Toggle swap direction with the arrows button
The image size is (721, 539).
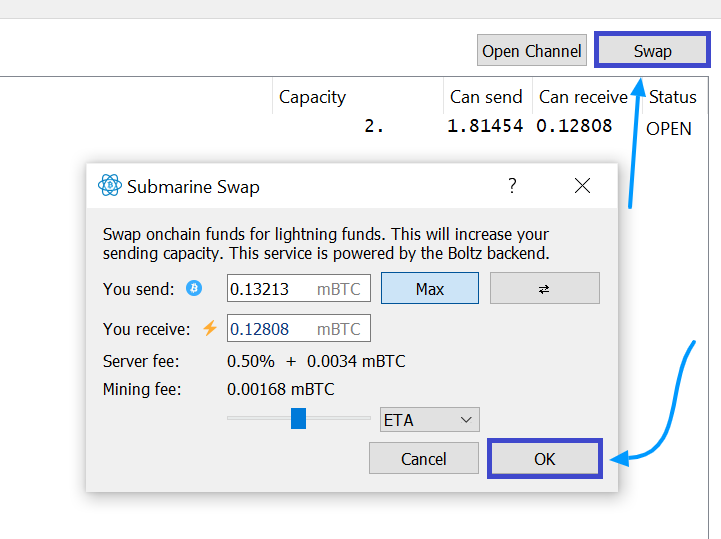click(544, 289)
